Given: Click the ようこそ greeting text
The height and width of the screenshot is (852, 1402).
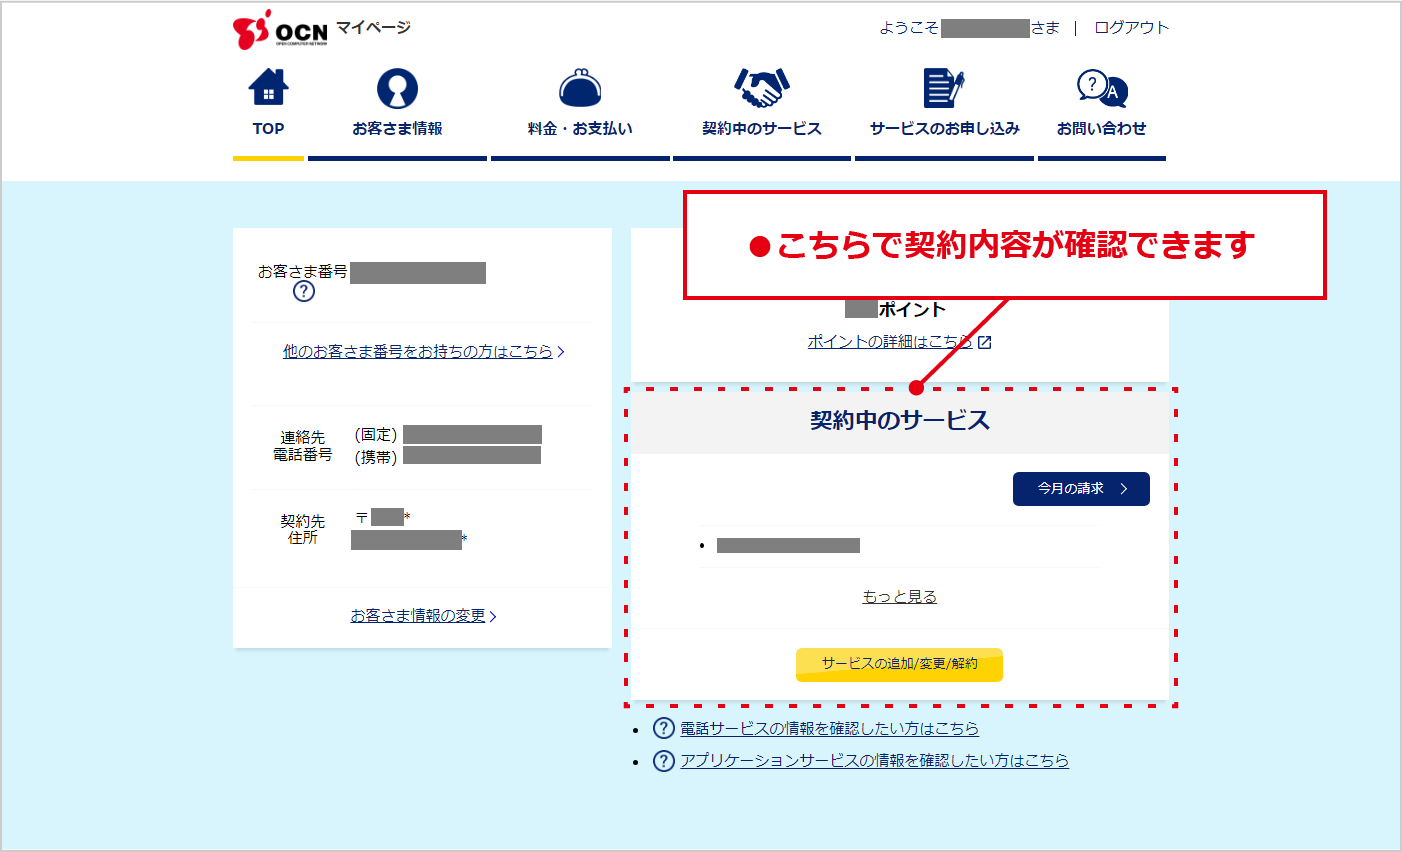Looking at the screenshot, I should coord(909,27).
